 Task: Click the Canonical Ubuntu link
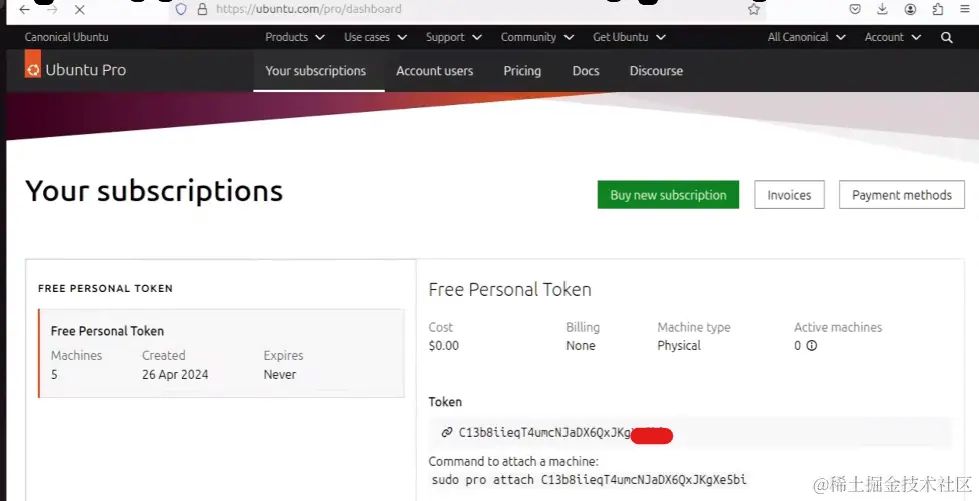[66, 37]
